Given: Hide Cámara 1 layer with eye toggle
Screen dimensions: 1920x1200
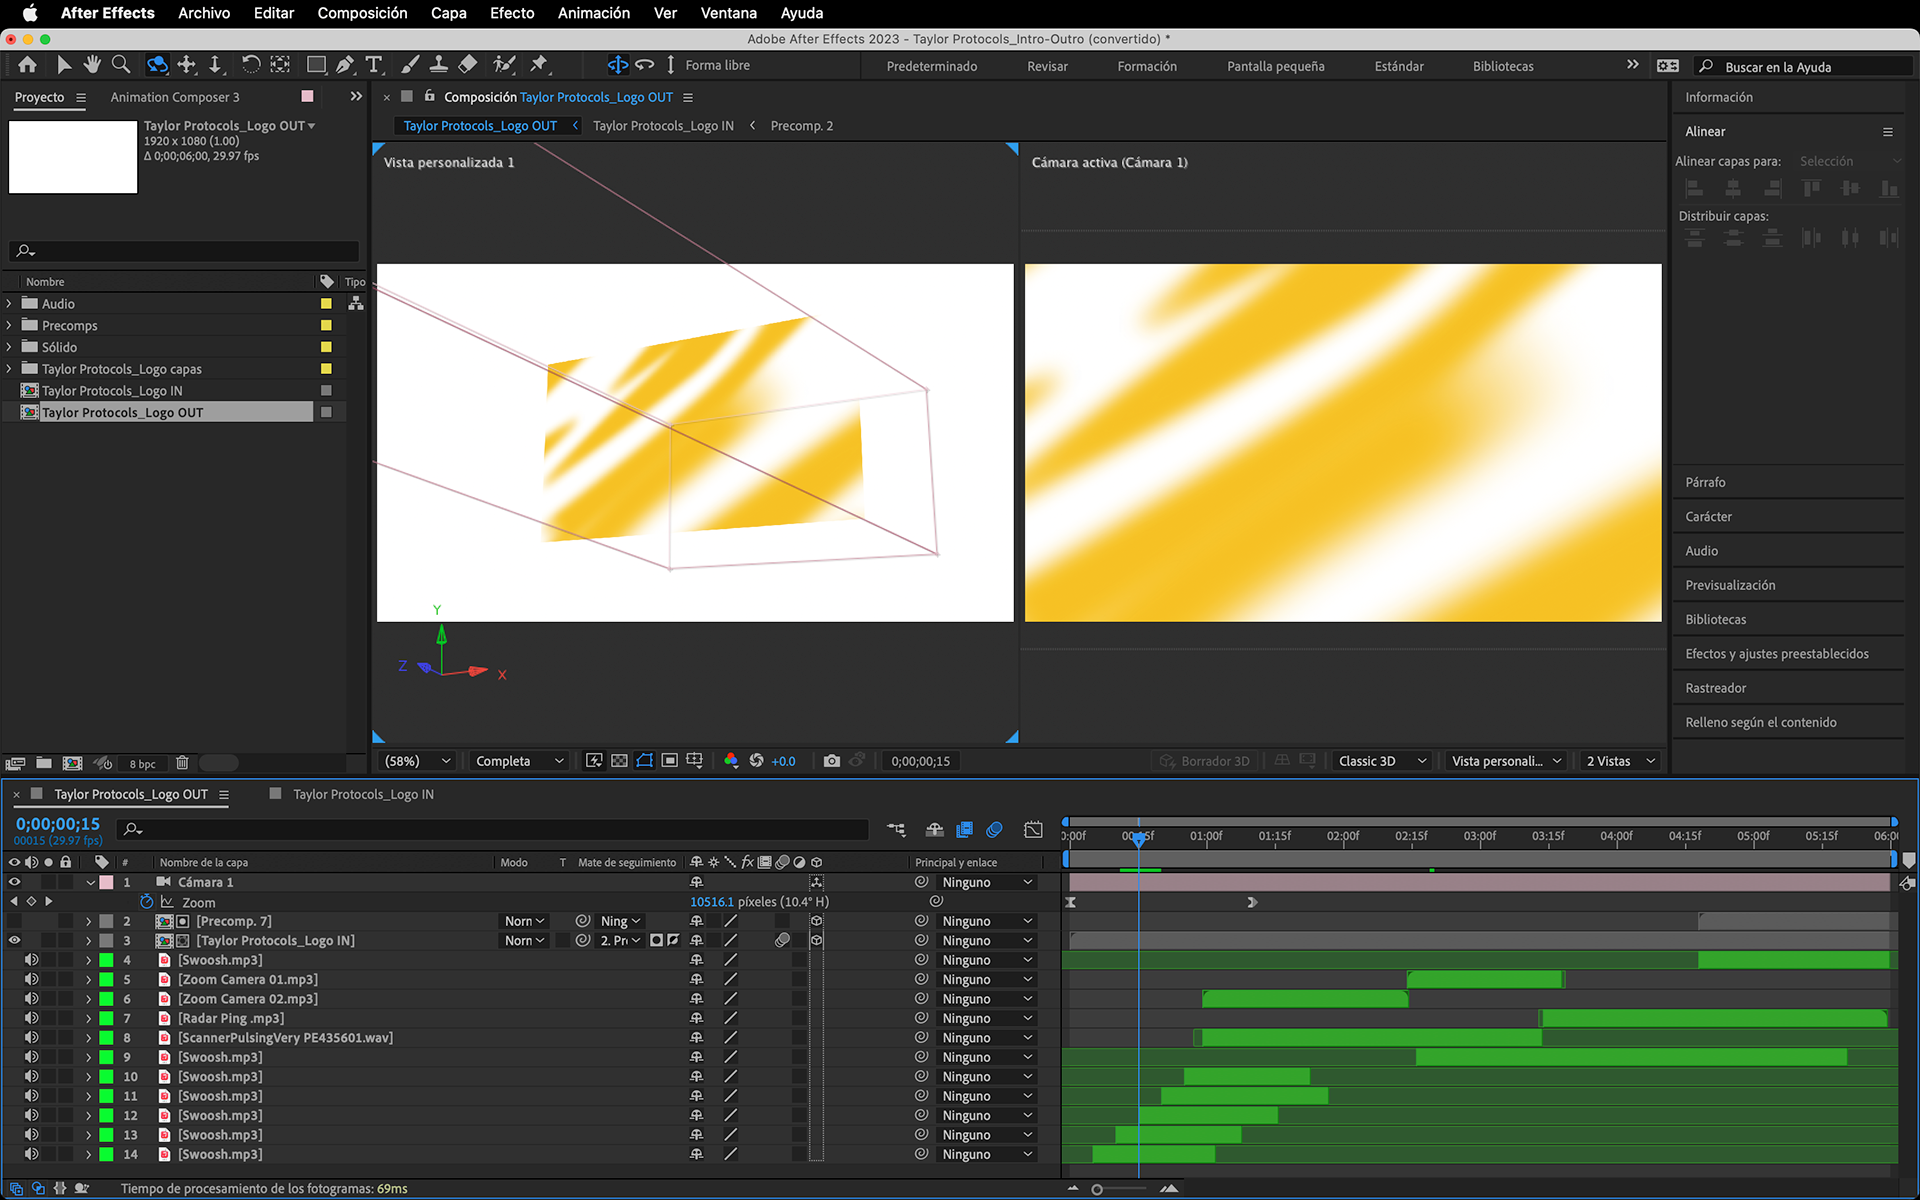Looking at the screenshot, I should pyautogui.click(x=14, y=882).
